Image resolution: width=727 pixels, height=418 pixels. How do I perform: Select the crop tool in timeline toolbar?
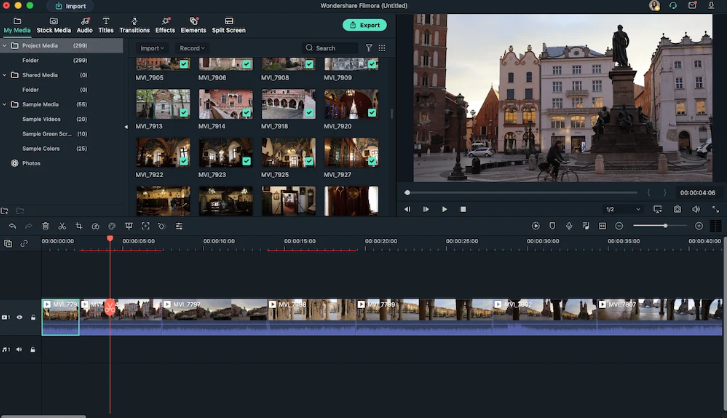point(79,226)
